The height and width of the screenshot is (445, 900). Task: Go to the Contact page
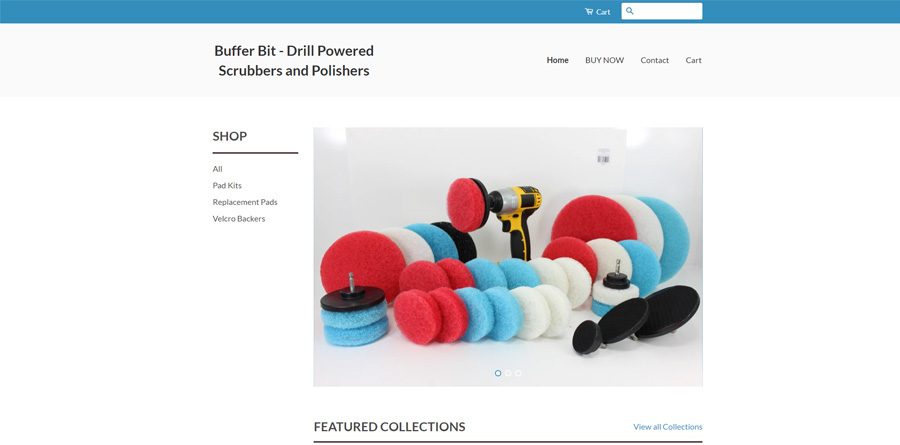(654, 60)
